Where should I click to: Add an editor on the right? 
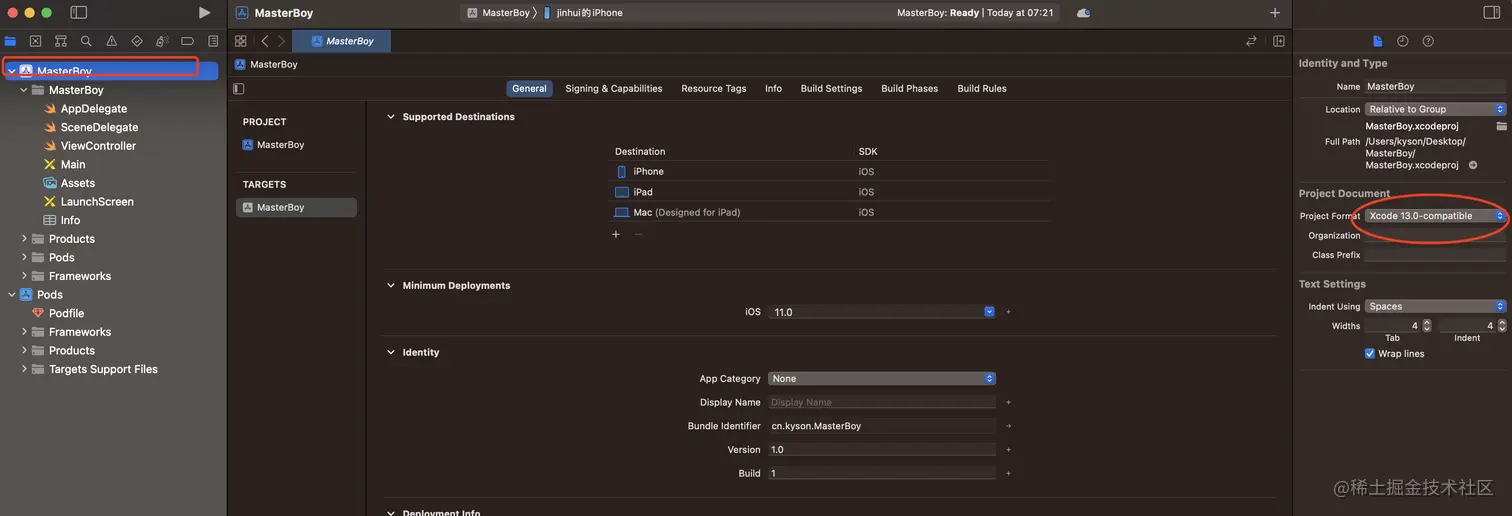click(x=1279, y=41)
